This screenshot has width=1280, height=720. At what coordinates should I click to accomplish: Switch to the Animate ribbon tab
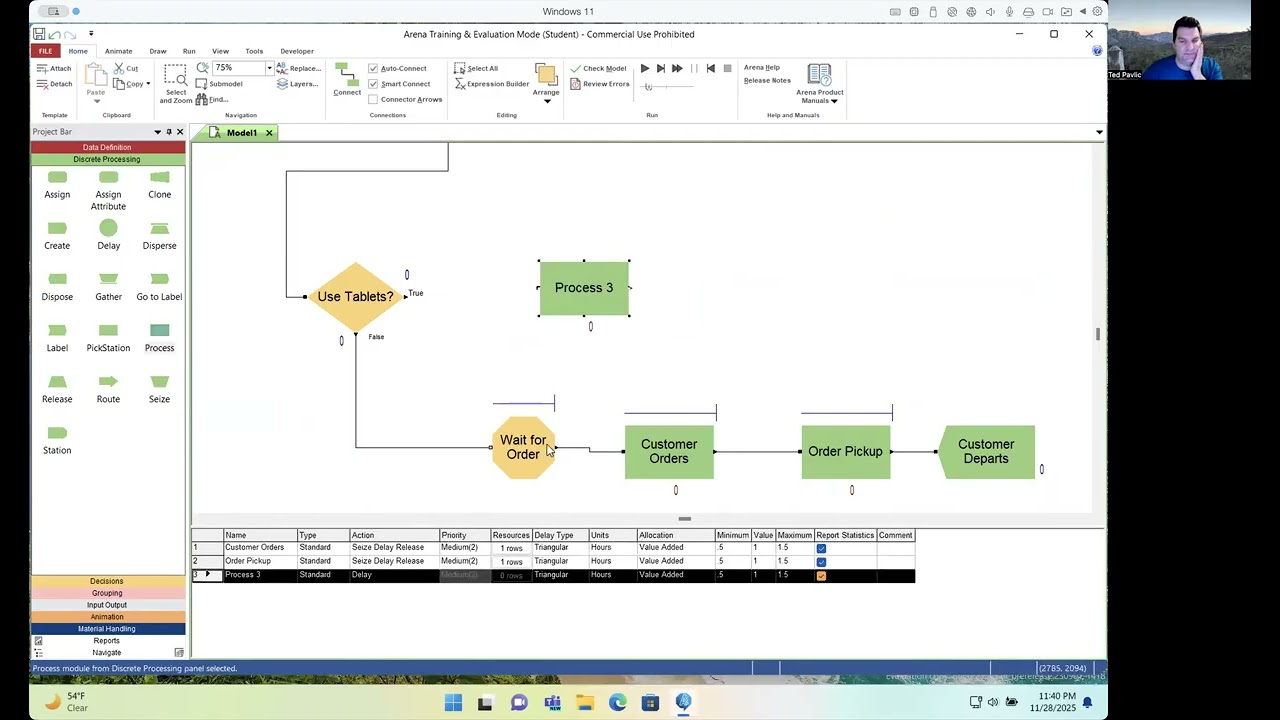coord(118,51)
